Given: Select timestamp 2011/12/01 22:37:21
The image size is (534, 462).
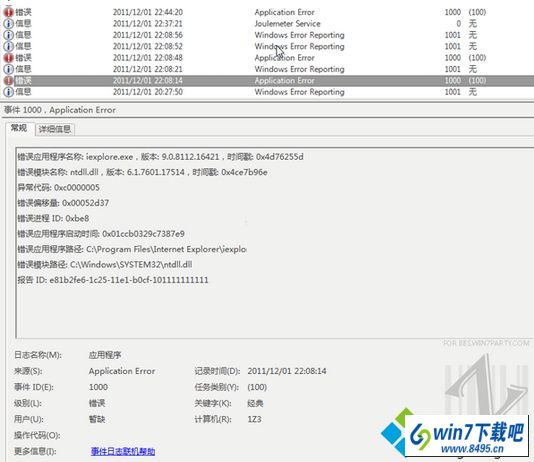Looking at the screenshot, I should pos(148,23).
